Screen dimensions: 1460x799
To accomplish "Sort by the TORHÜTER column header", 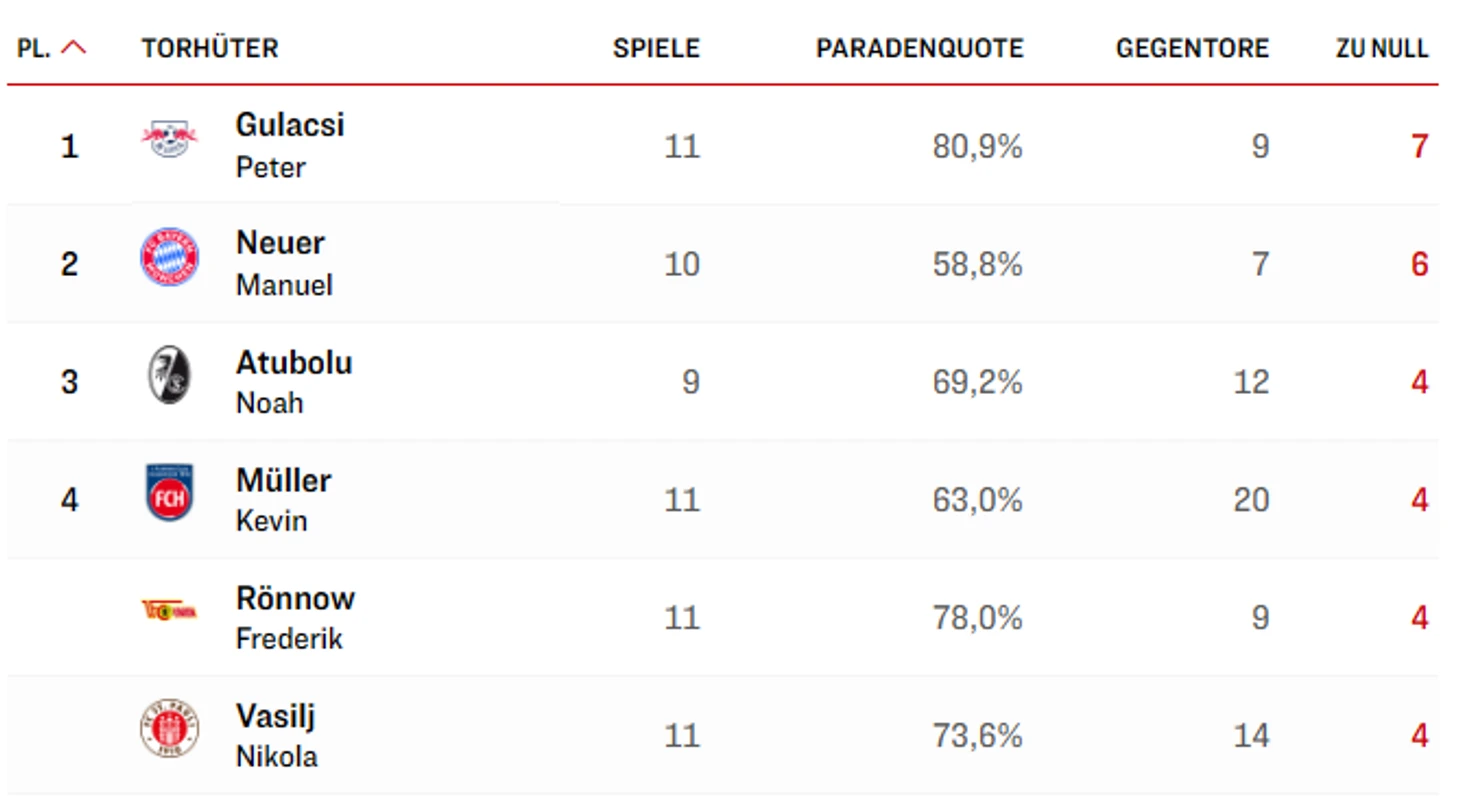I will click(210, 48).
